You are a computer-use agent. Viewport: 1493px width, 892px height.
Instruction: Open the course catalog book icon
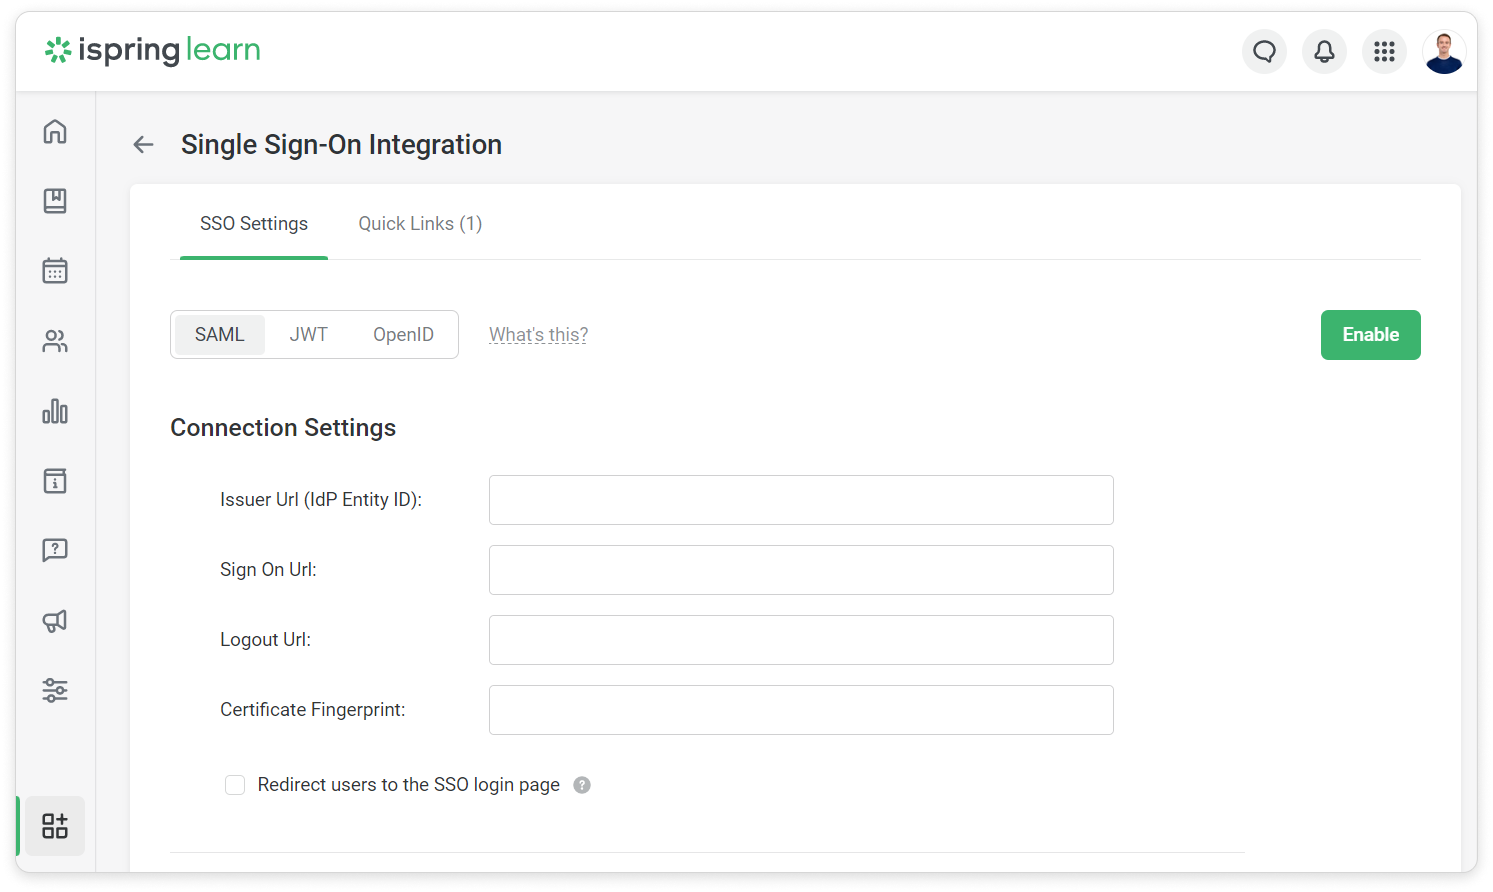(x=55, y=201)
